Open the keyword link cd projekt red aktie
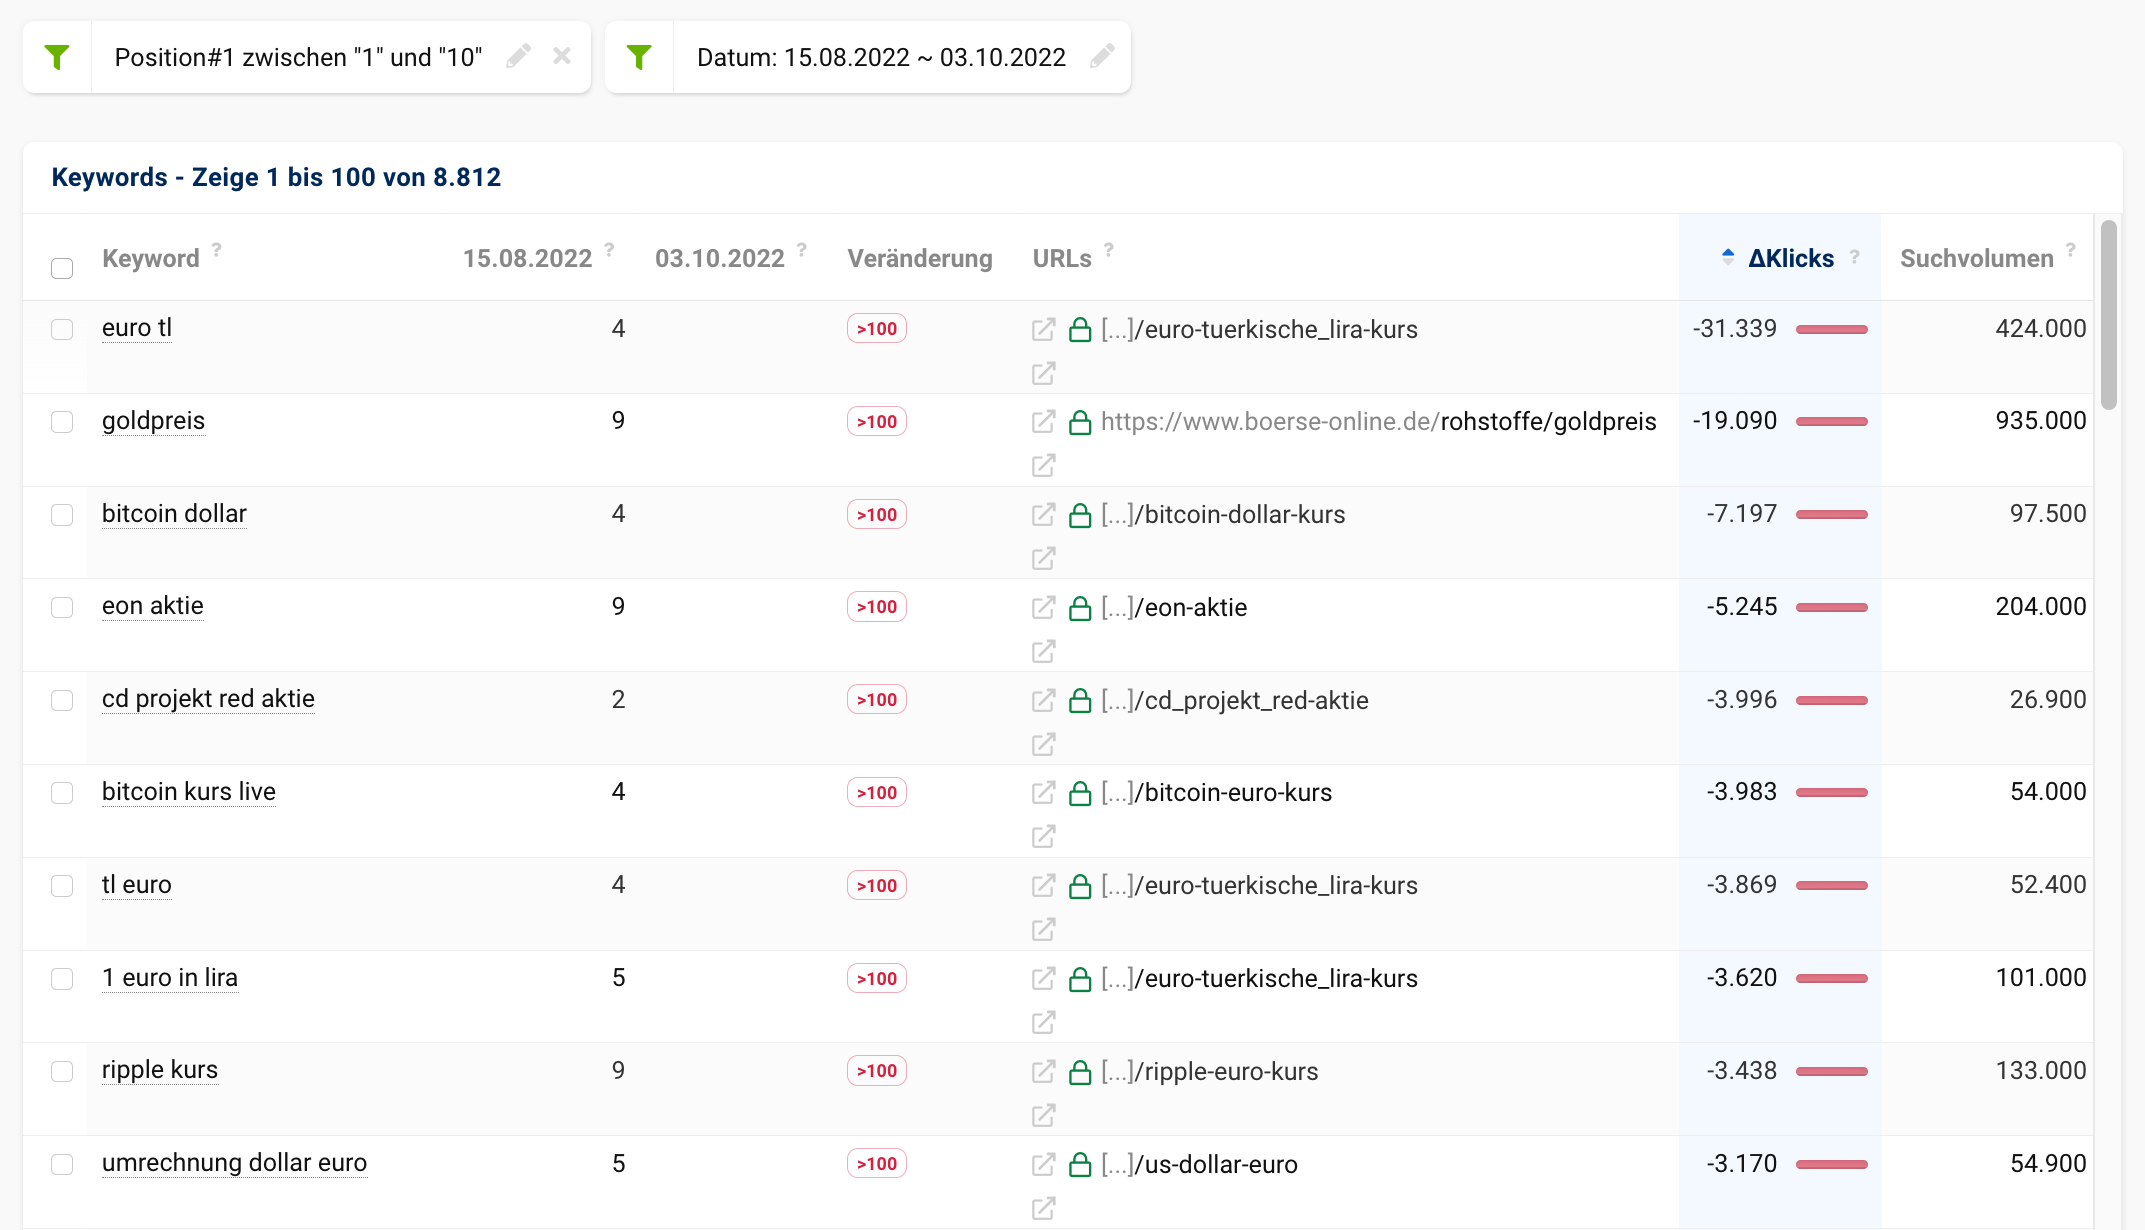 click(x=208, y=699)
